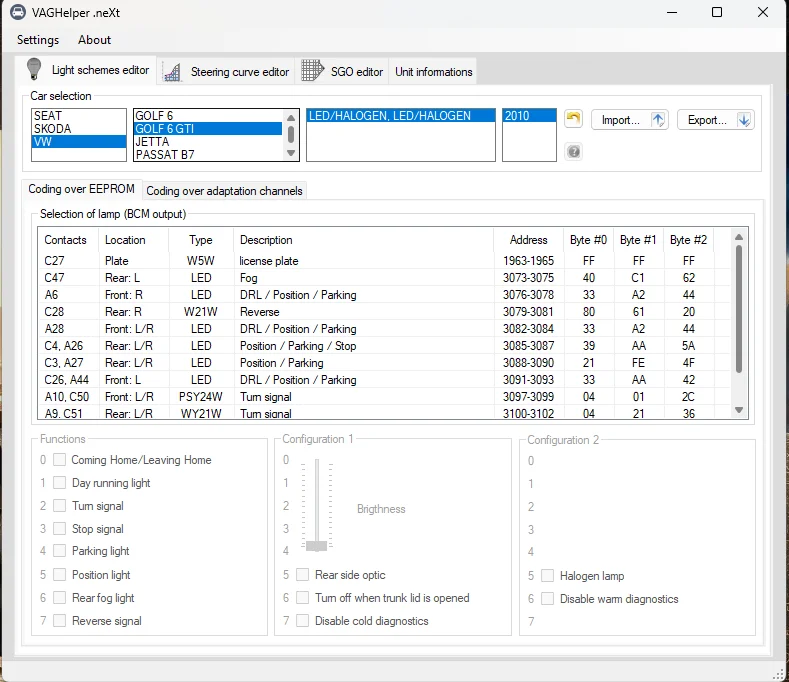
Task: Click the light bulb icon on Light schemes tab
Action: pyautogui.click(x=35, y=70)
